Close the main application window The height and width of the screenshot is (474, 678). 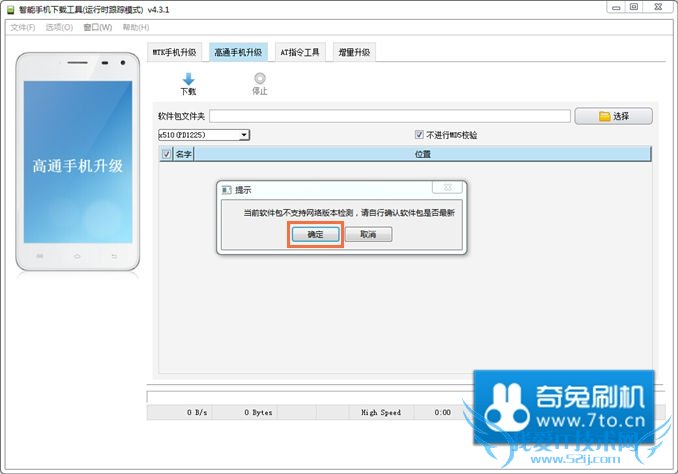[658, 7]
